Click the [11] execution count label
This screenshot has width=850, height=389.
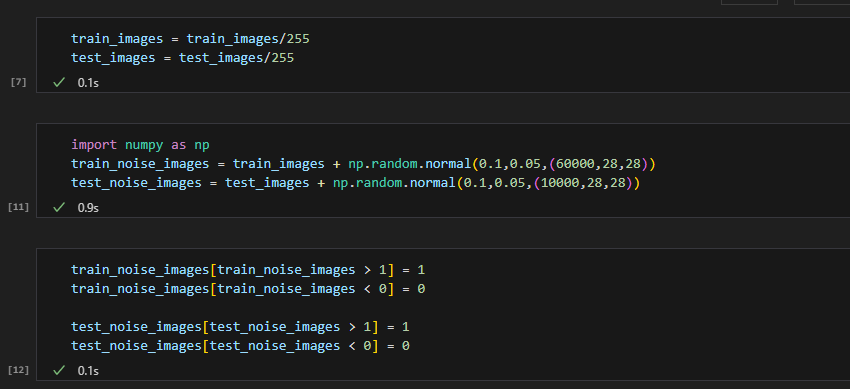pyautogui.click(x=18, y=208)
